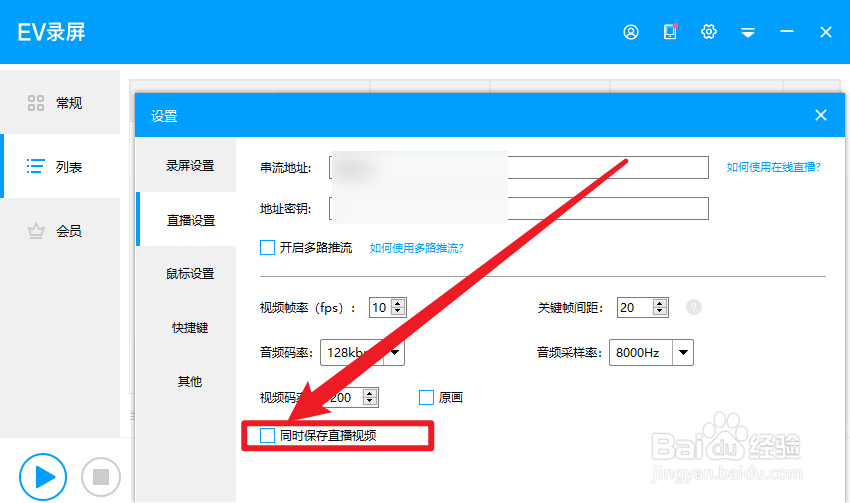Screen dimensions: 850x503
Task: Click the 关键帧间距 value field showing 20
Action: (635, 307)
